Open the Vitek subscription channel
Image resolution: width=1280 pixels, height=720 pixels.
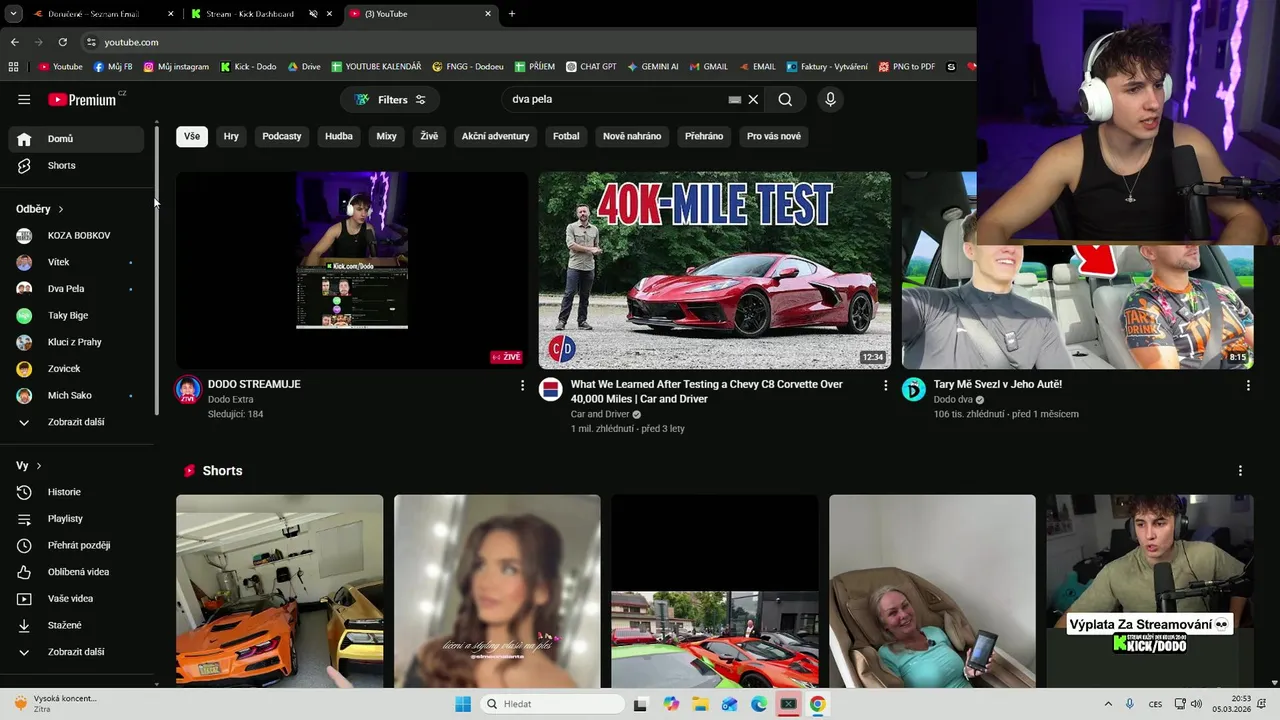point(76,262)
